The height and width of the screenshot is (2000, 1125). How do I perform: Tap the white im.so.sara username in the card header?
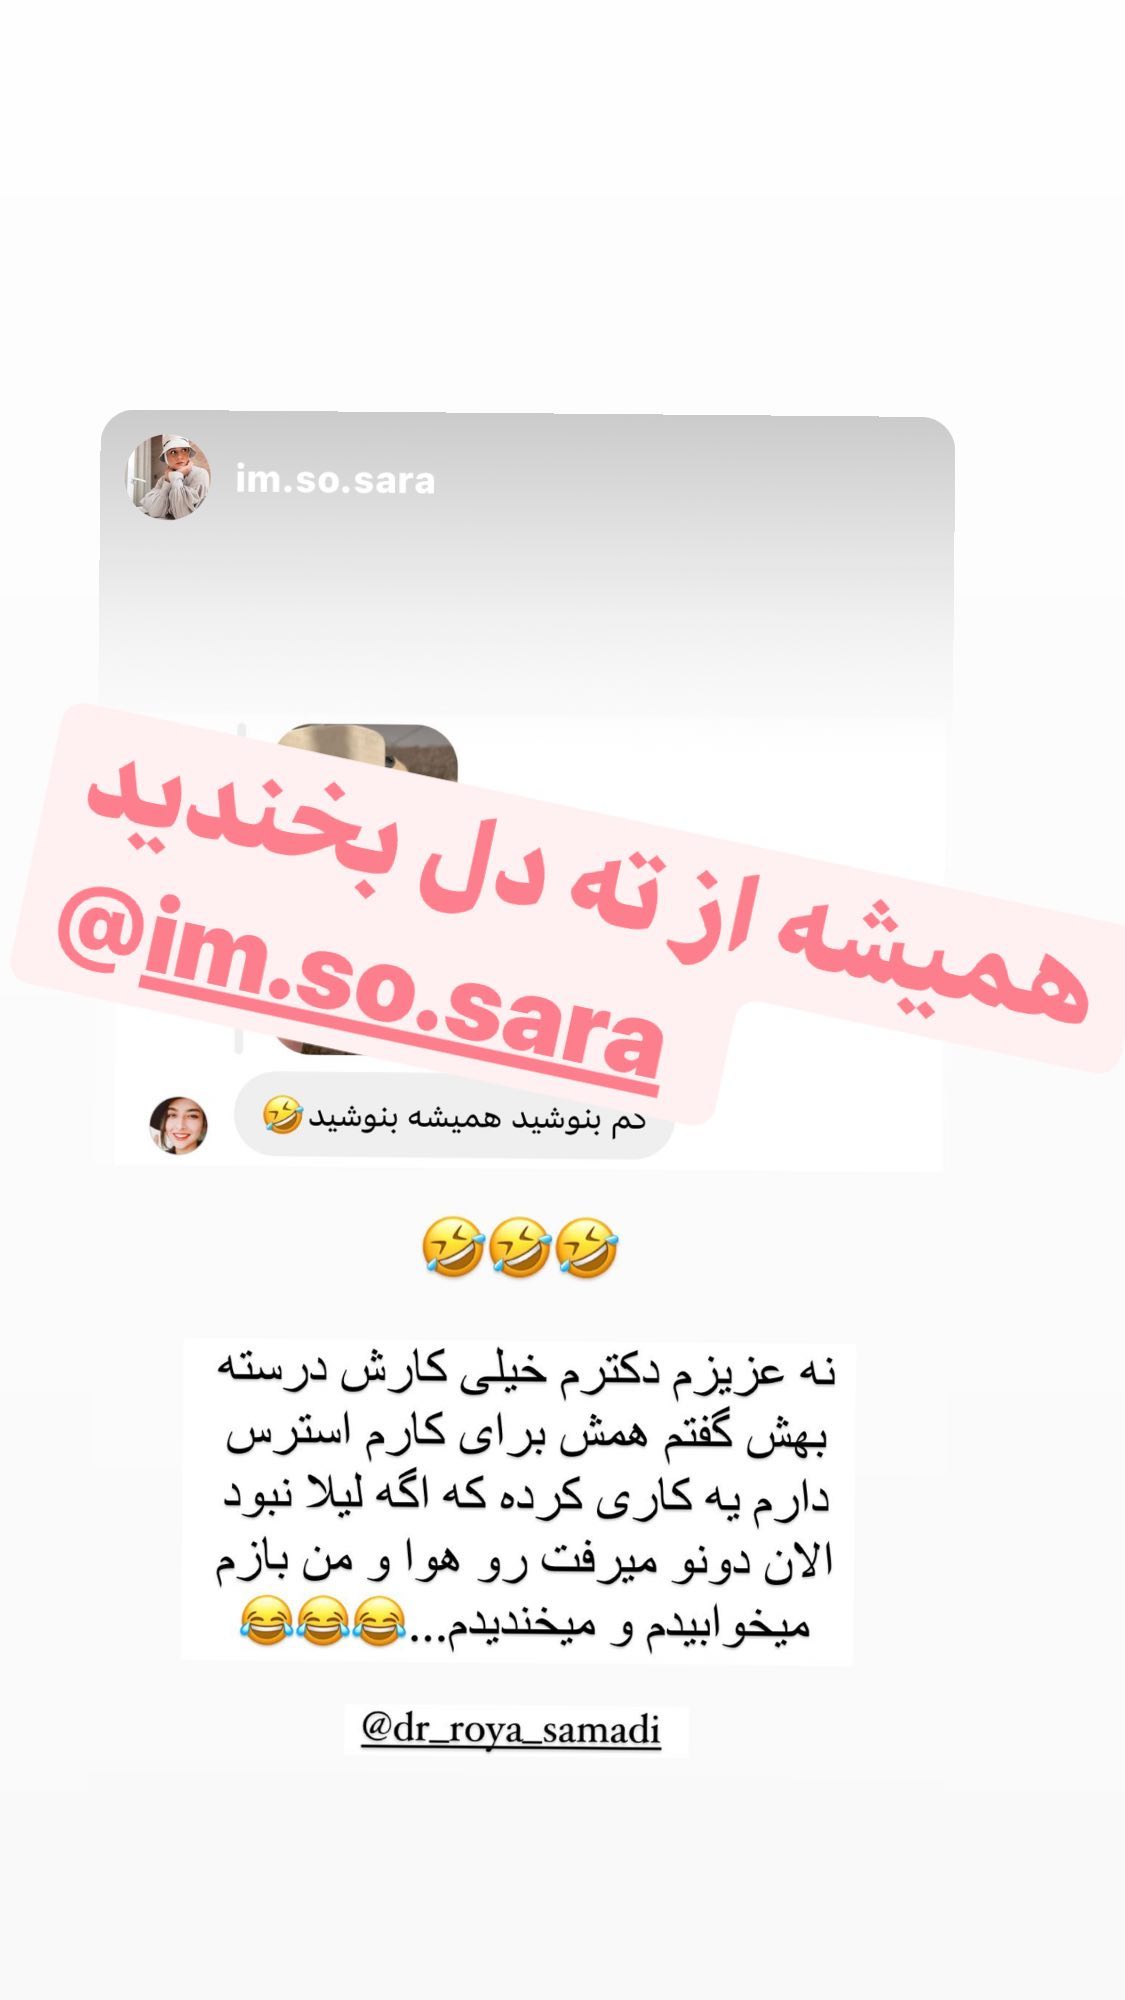335,481
